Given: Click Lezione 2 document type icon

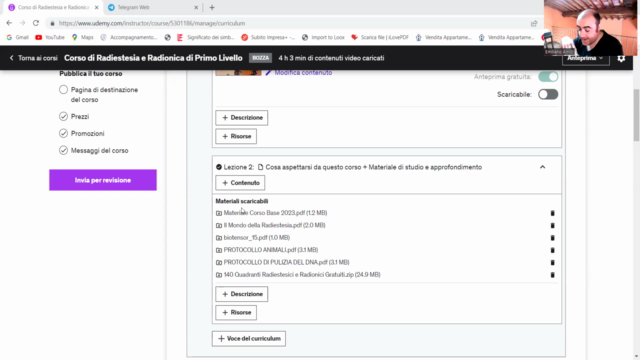Looking at the screenshot, I should tap(260, 167).
